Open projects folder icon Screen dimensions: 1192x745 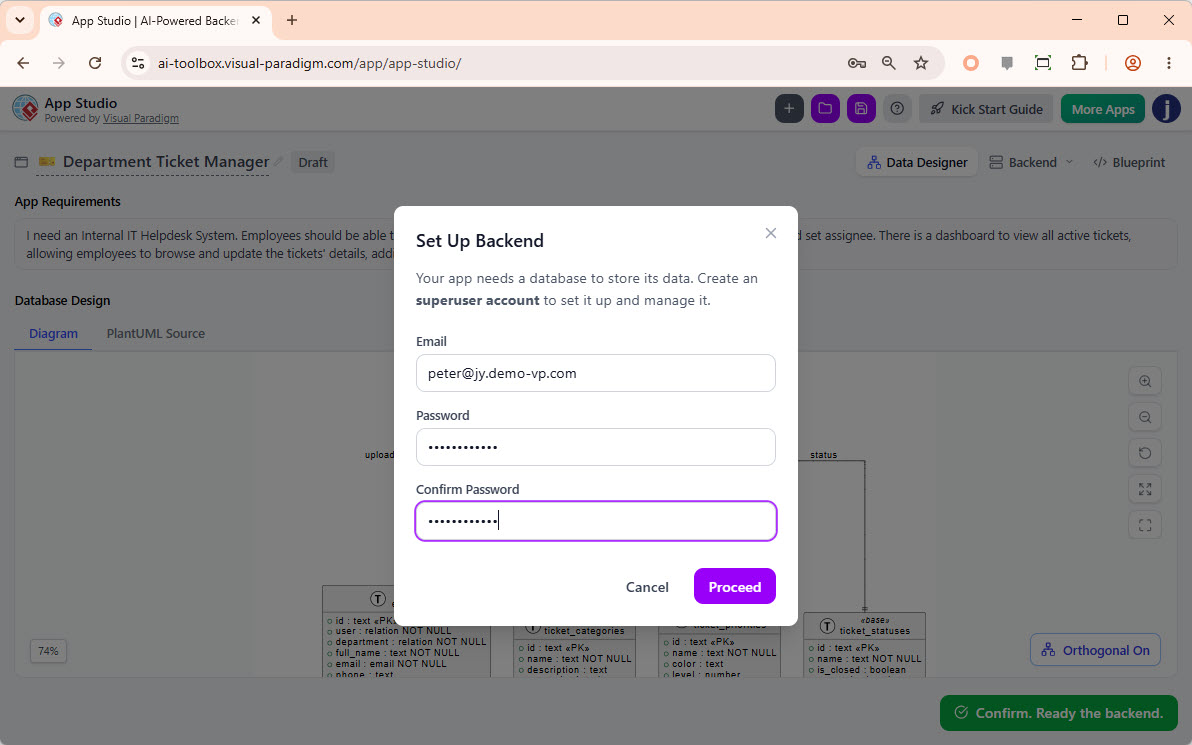point(825,109)
